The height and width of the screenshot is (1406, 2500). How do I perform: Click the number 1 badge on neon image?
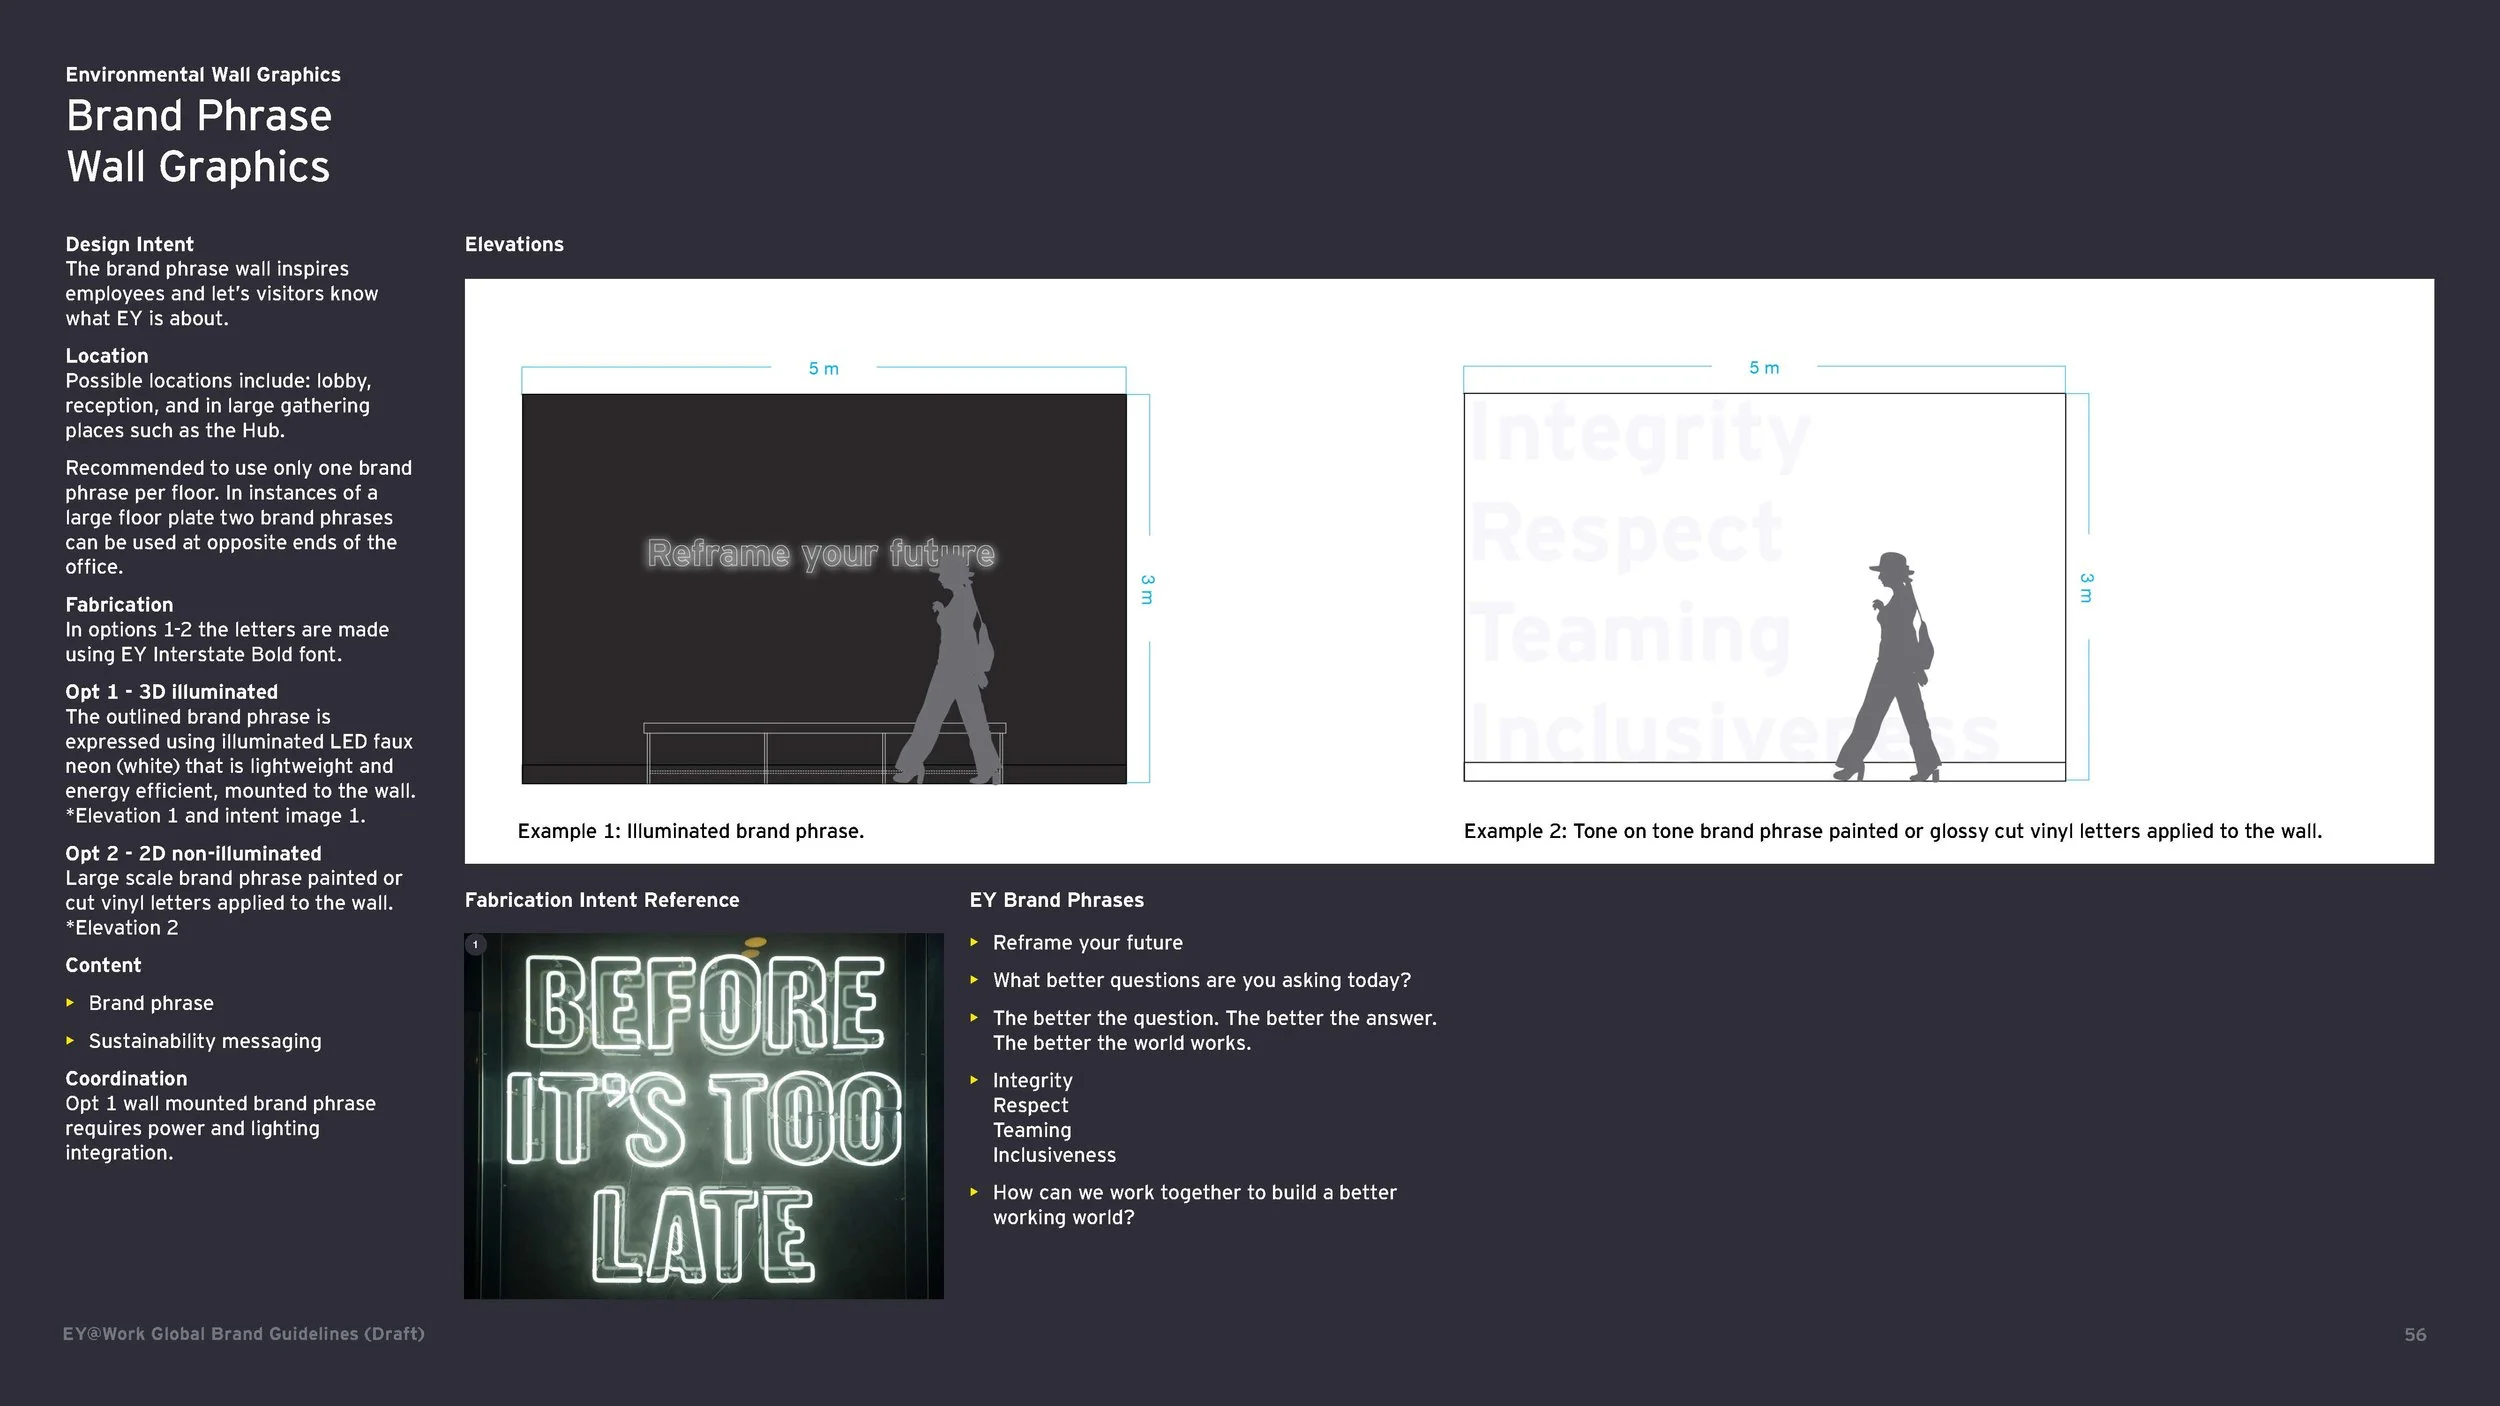(x=476, y=944)
